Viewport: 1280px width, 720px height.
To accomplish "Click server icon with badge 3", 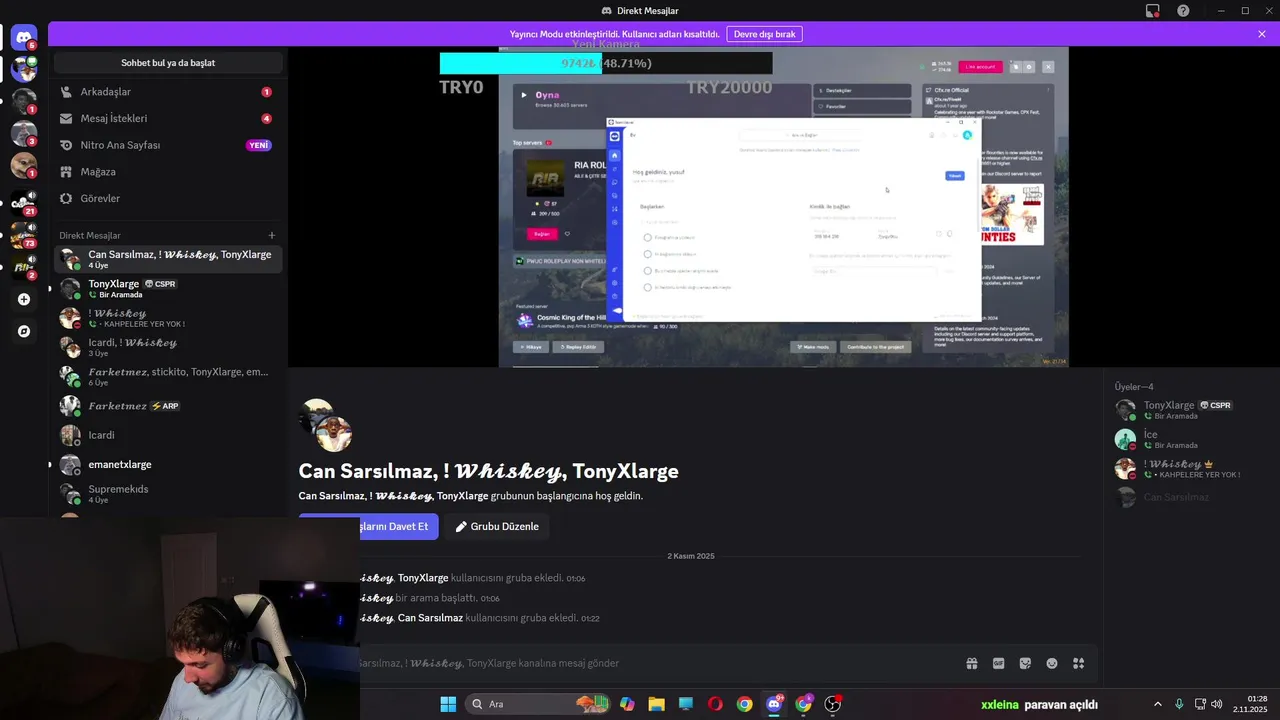I will (x=24, y=133).
